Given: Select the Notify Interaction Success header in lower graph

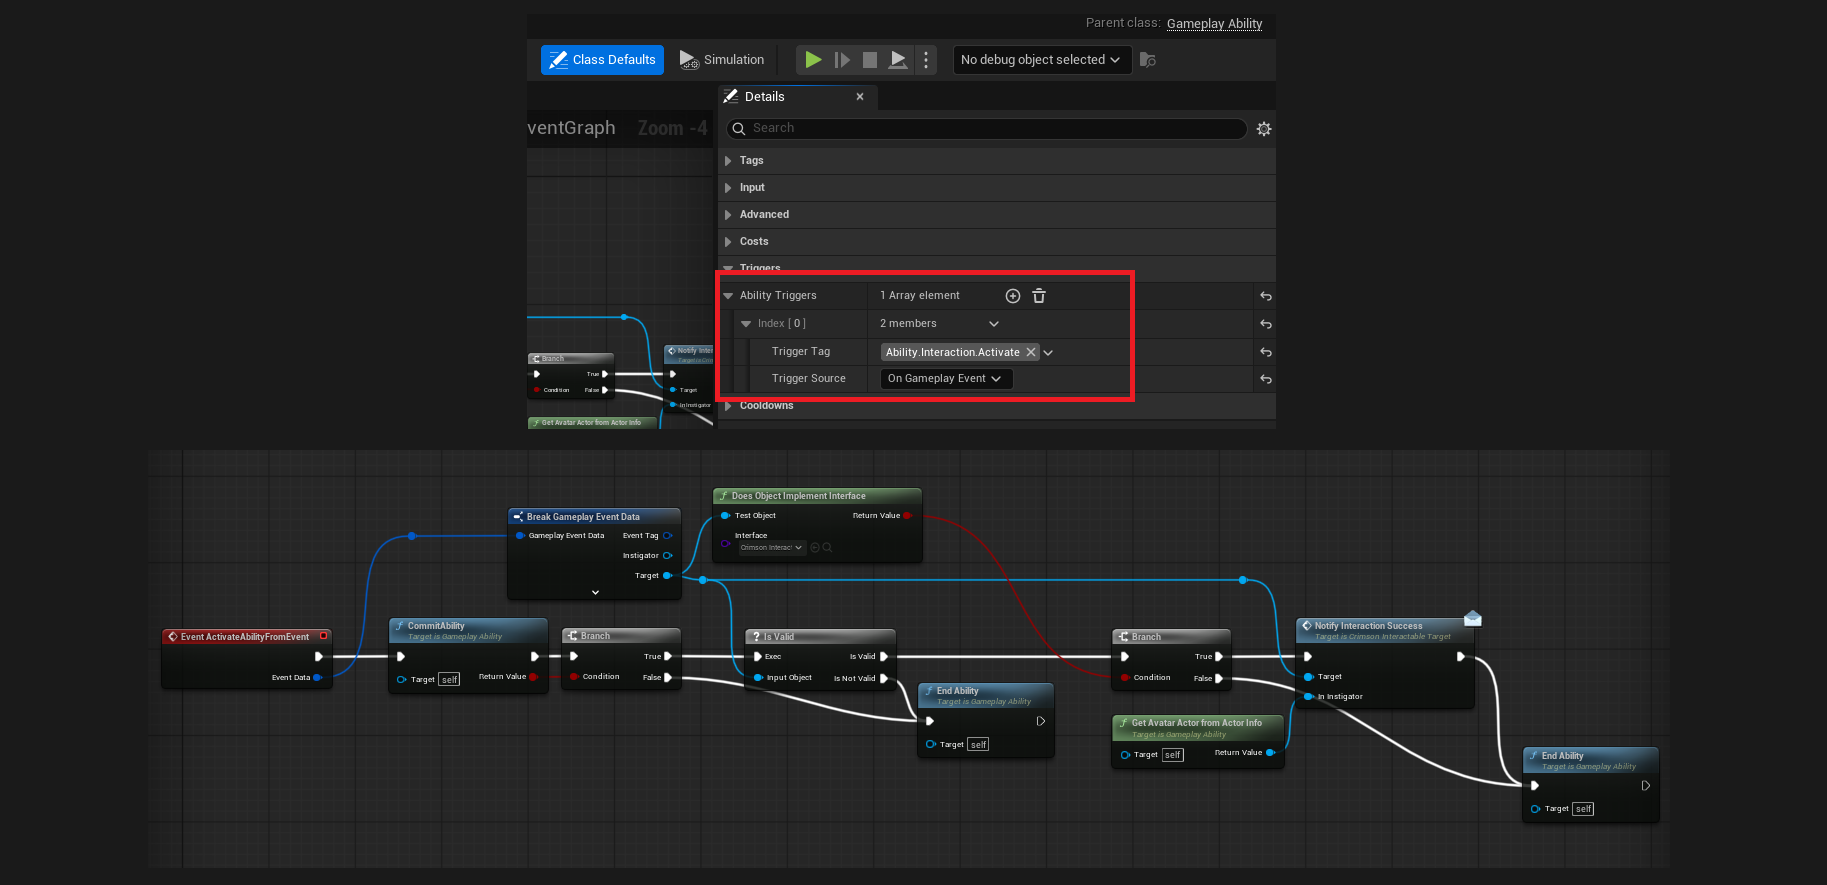Looking at the screenshot, I should 1385,630.
